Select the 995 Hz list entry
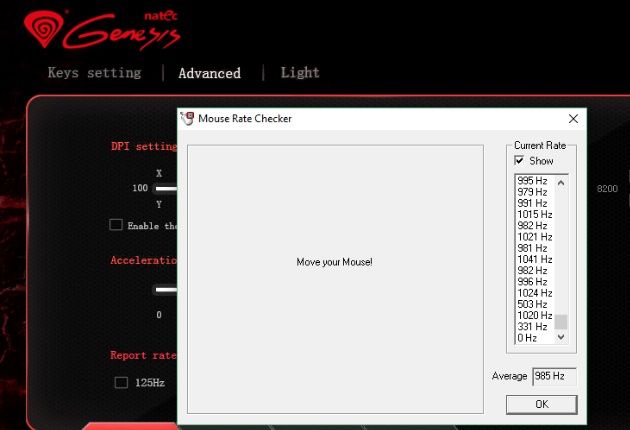 (x=532, y=180)
